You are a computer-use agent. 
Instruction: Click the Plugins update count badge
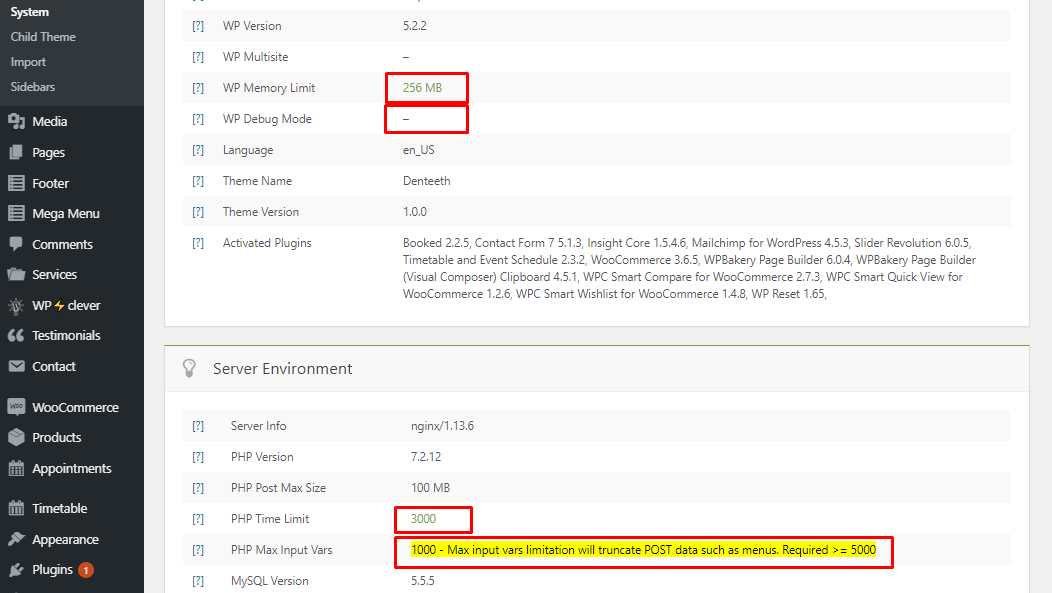86,570
